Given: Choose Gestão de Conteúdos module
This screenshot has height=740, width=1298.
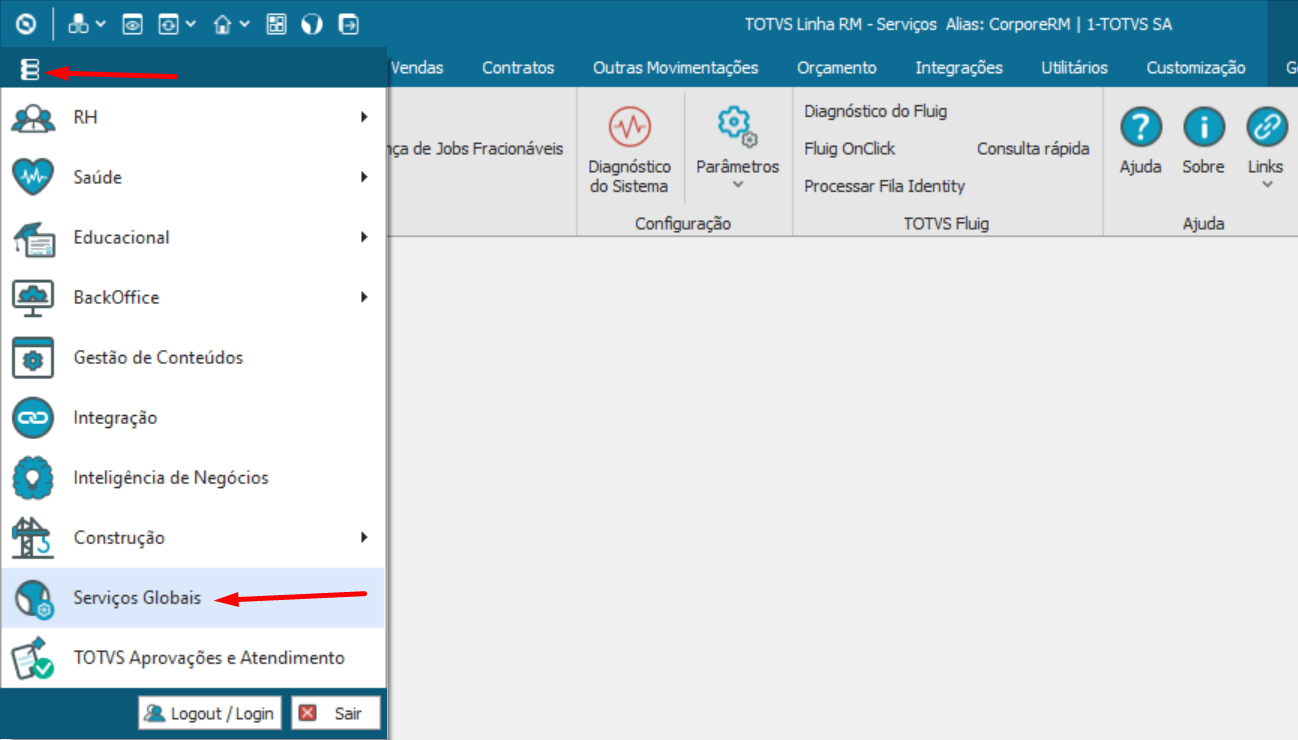Looking at the screenshot, I should click(193, 358).
